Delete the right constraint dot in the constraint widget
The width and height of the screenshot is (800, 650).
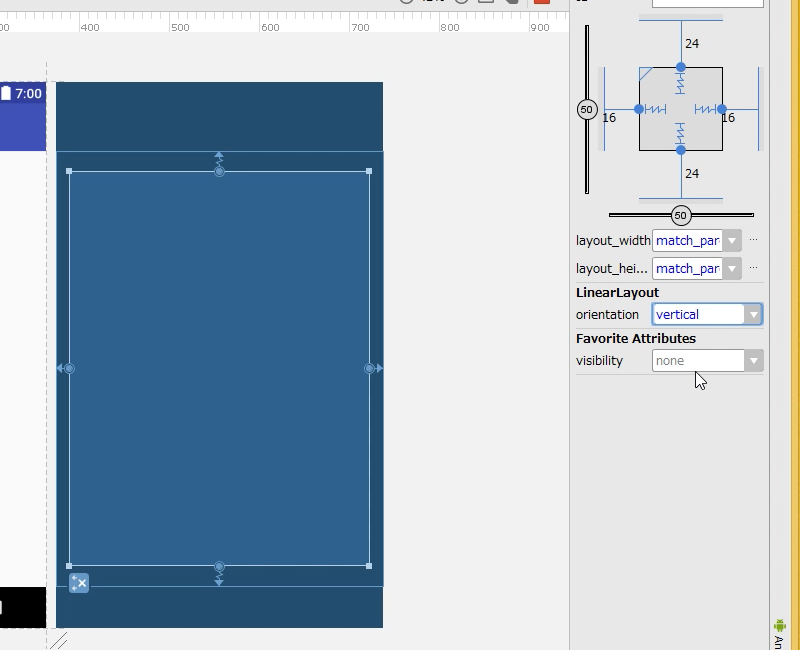(722, 109)
